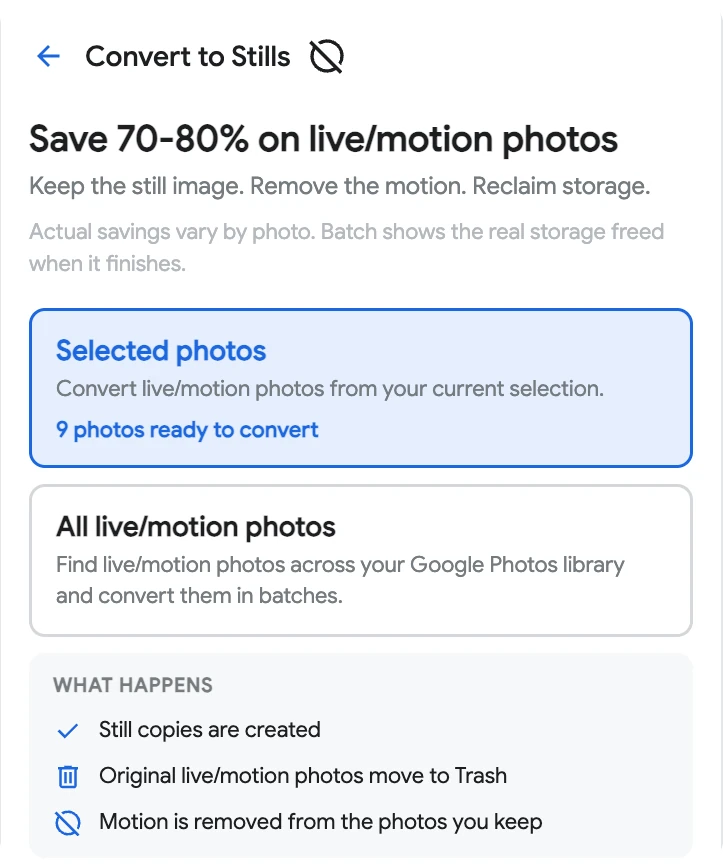Click Still copies are created text
Viewport: 723px width, 864px height.
pyautogui.click(x=209, y=730)
